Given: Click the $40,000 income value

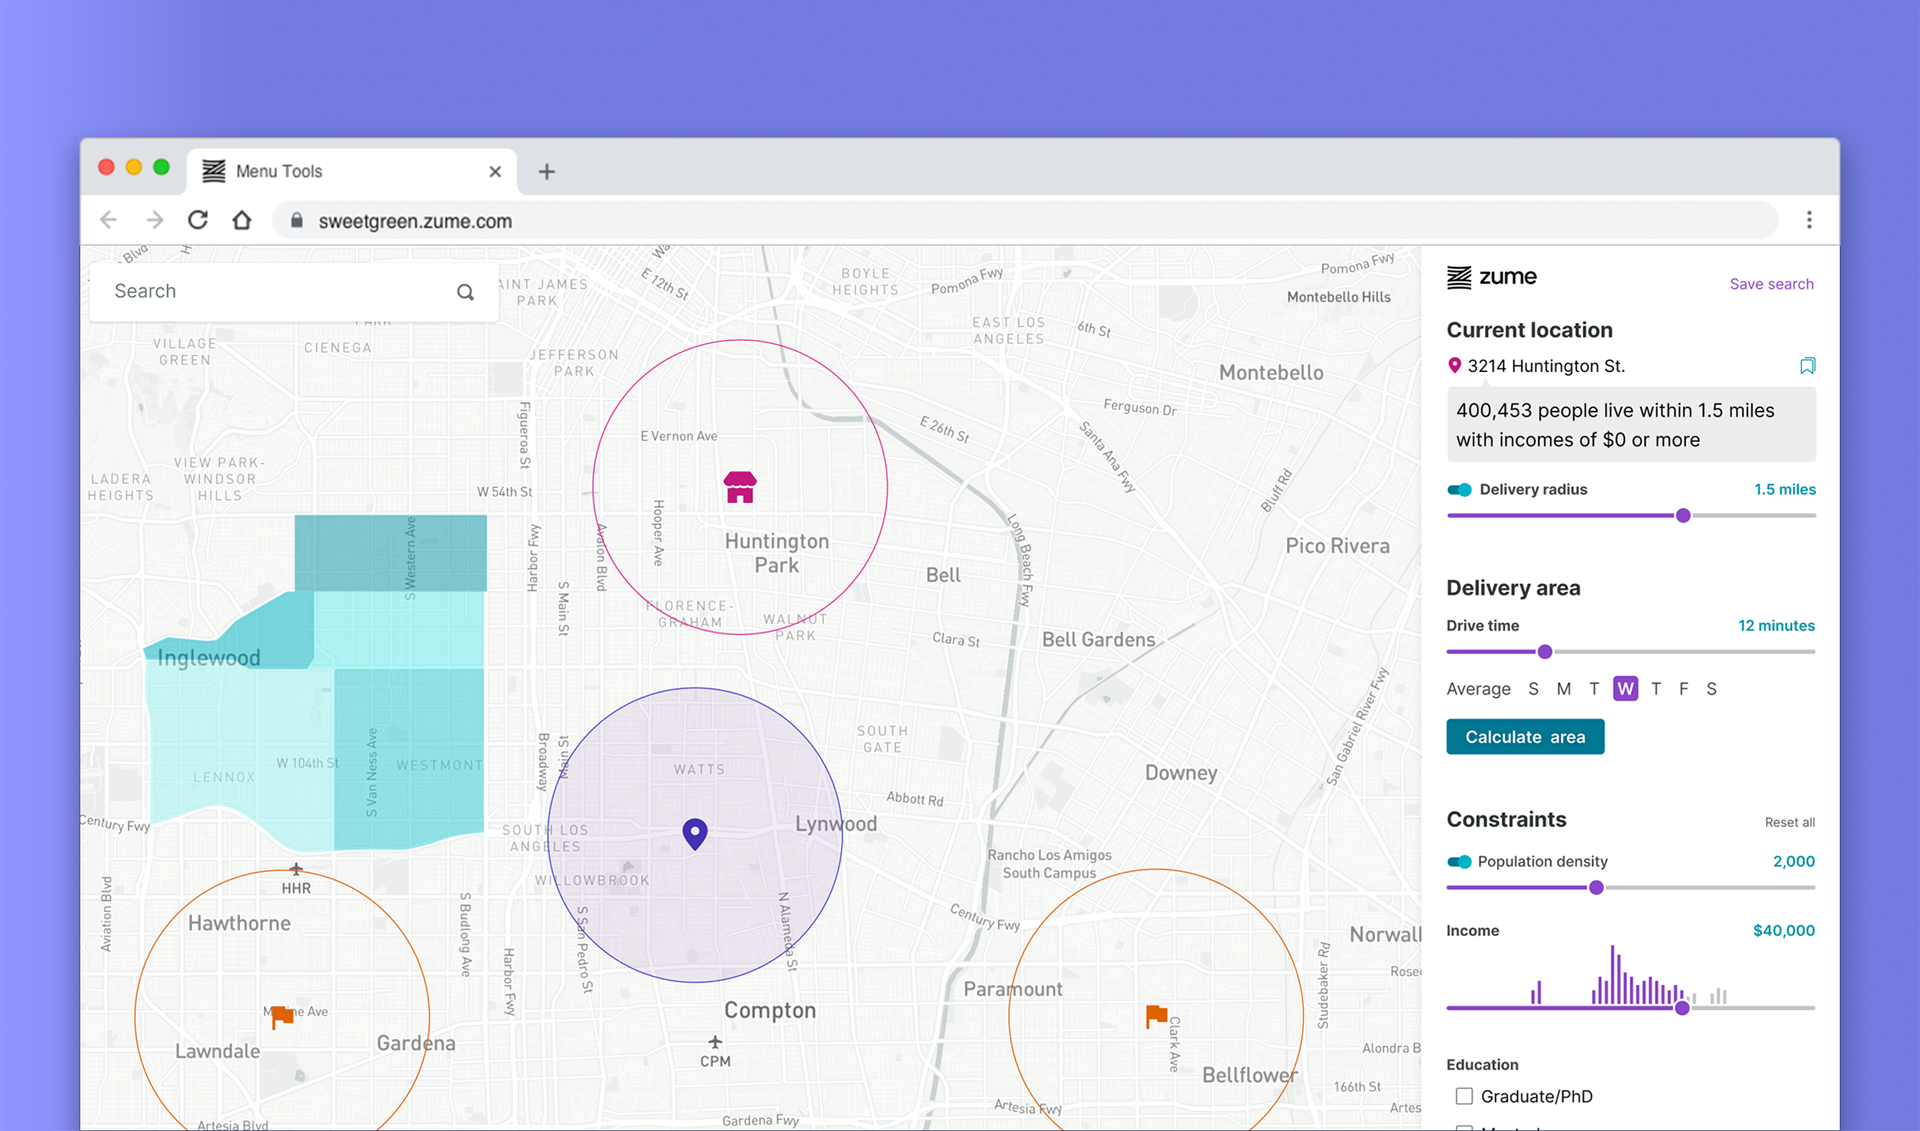Looking at the screenshot, I should [x=1783, y=931].
